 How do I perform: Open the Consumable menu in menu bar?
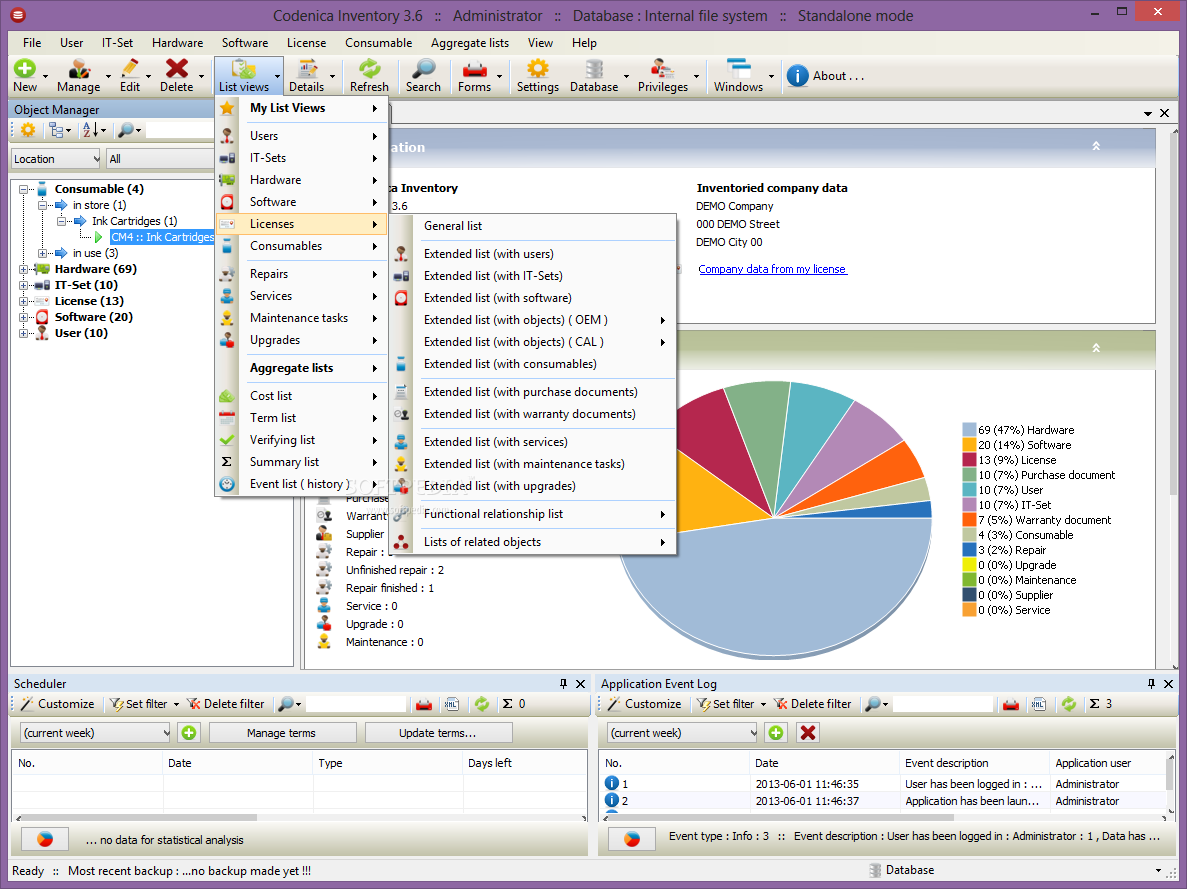(379, 42)
